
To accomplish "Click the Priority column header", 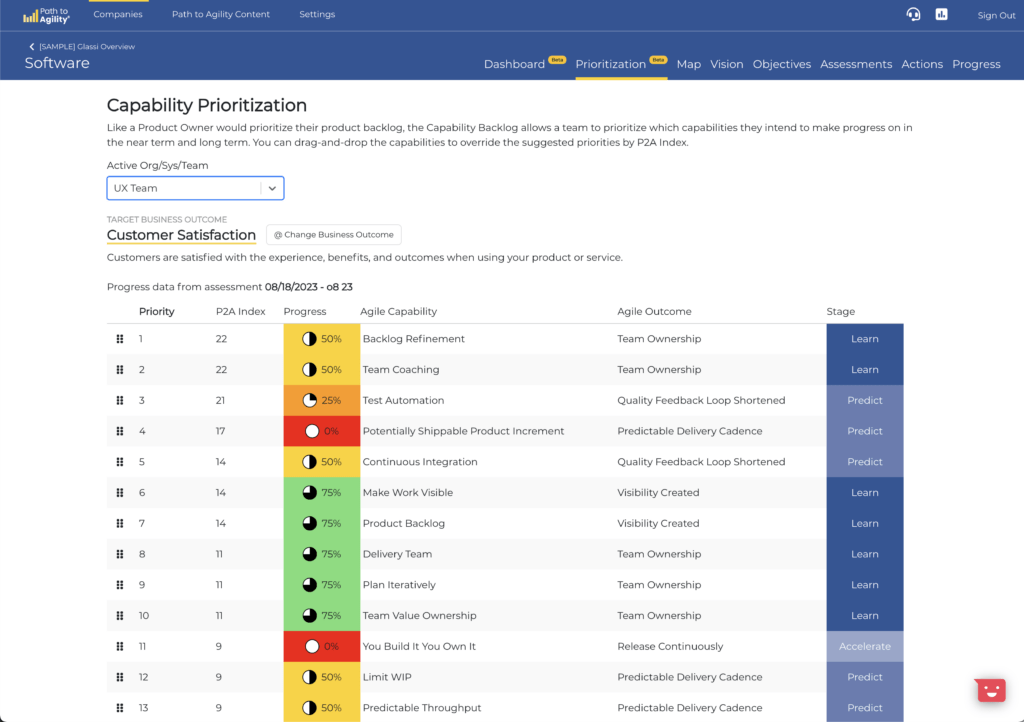I will [157, 311].
